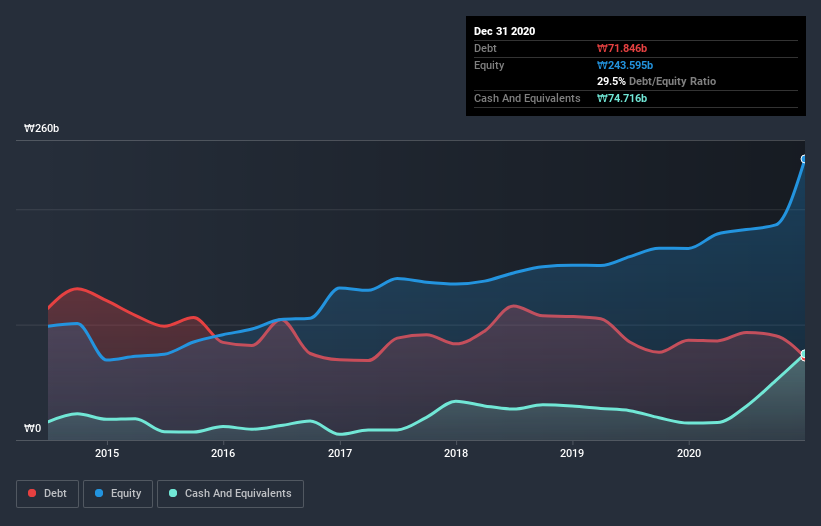Click the blue Equity legend dot
Screen dimensions: 821x526
99,493
